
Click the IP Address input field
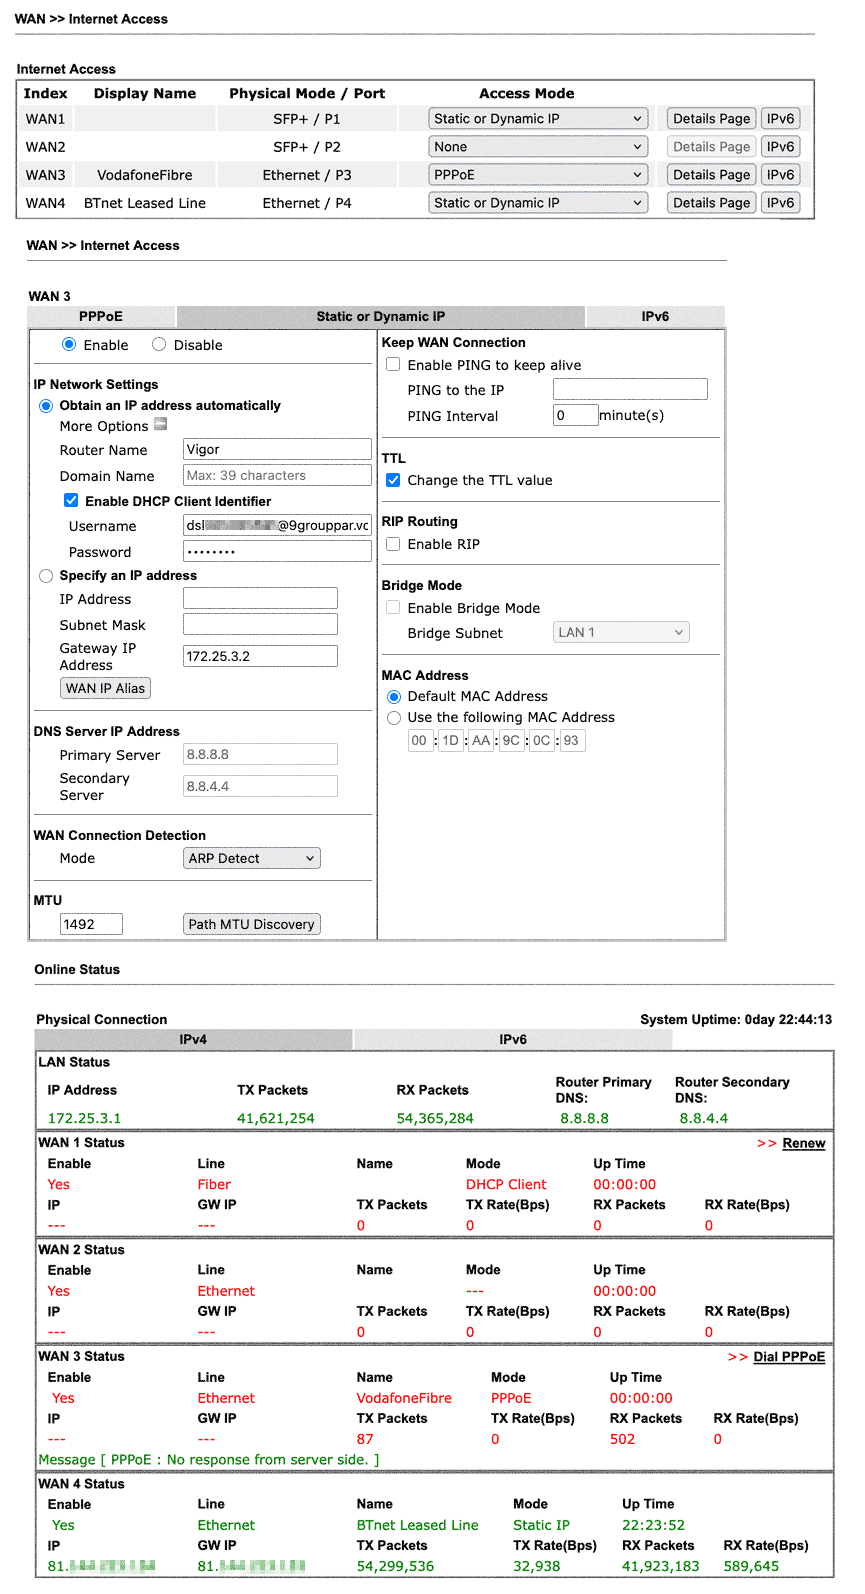260,598
